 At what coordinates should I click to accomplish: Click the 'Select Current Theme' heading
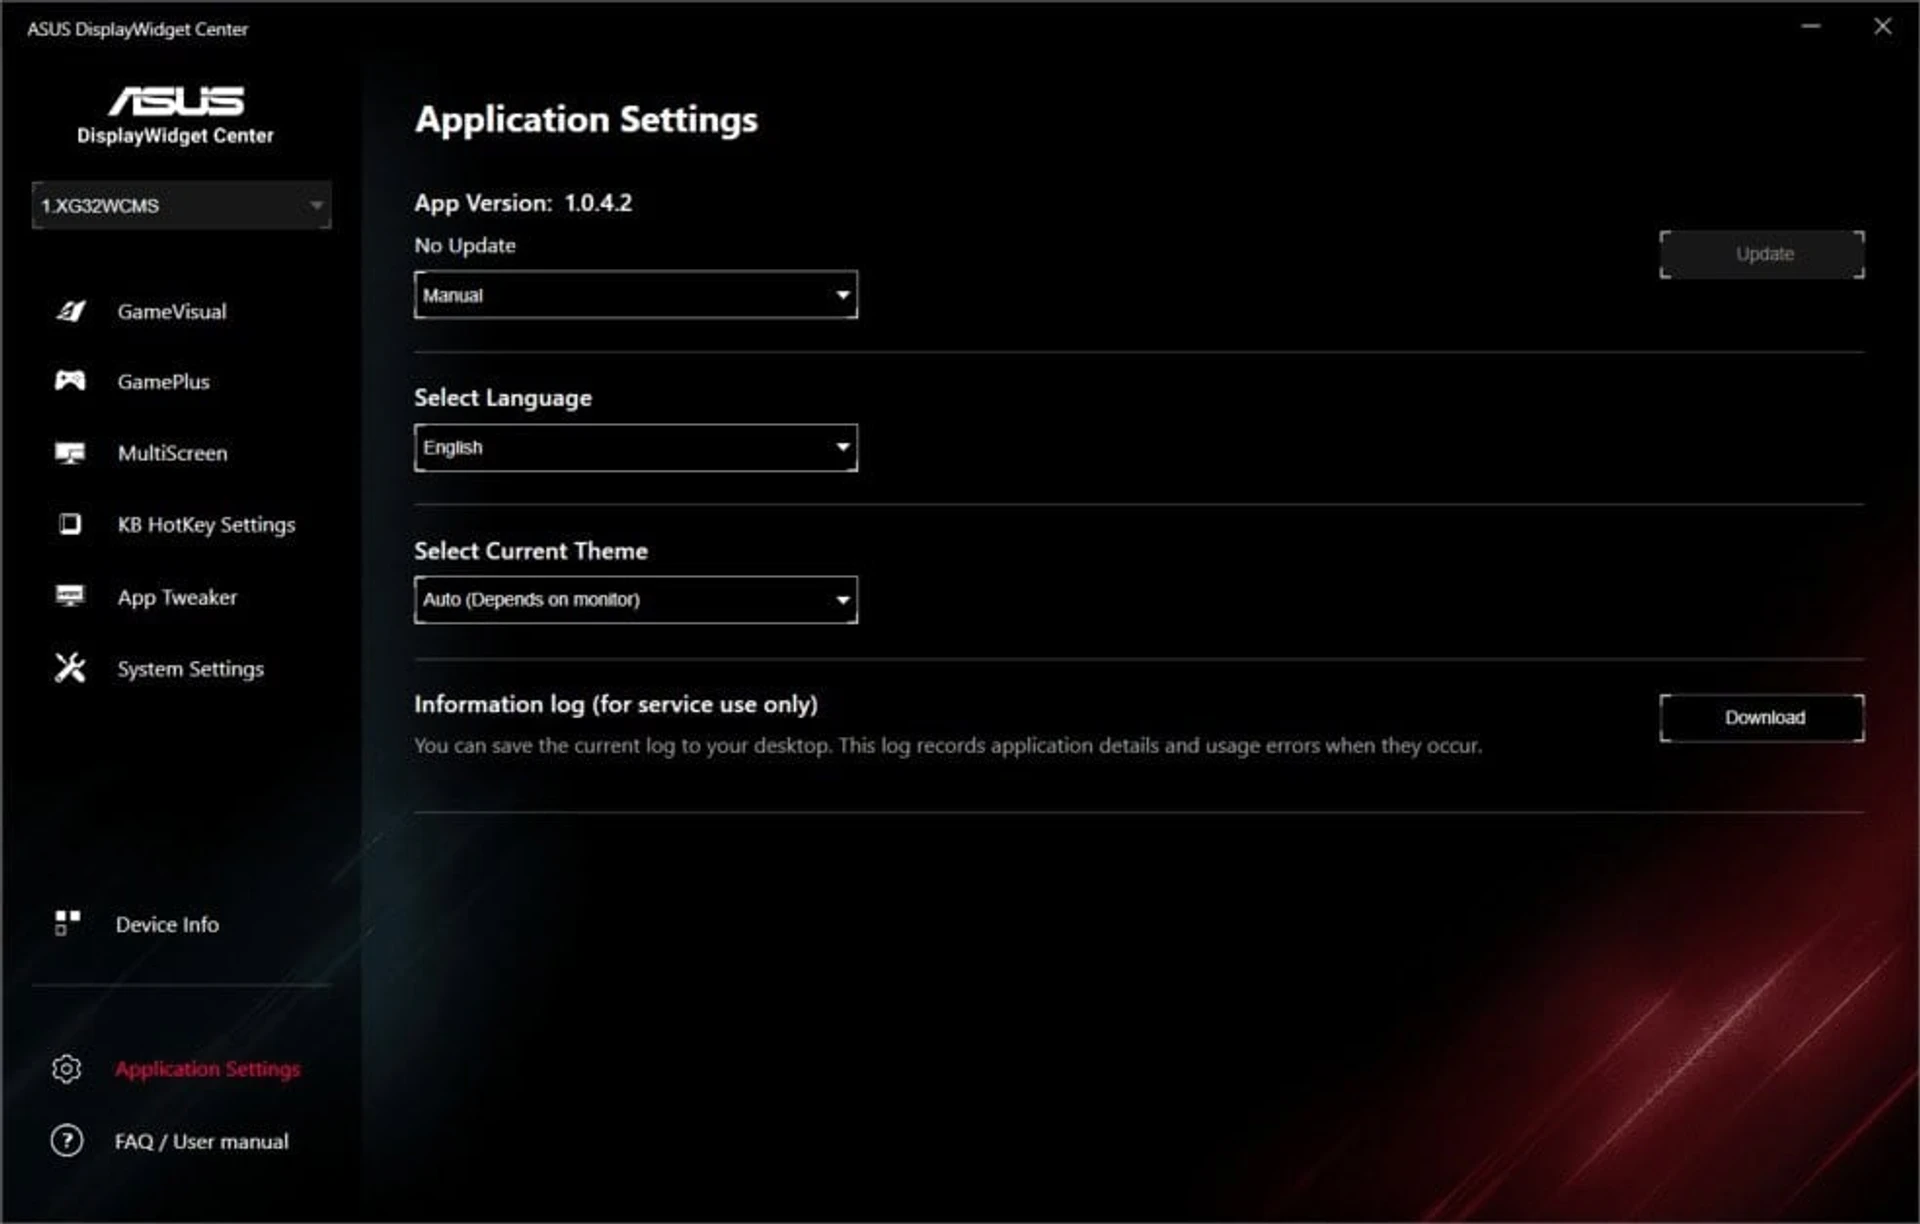point(531,551)
